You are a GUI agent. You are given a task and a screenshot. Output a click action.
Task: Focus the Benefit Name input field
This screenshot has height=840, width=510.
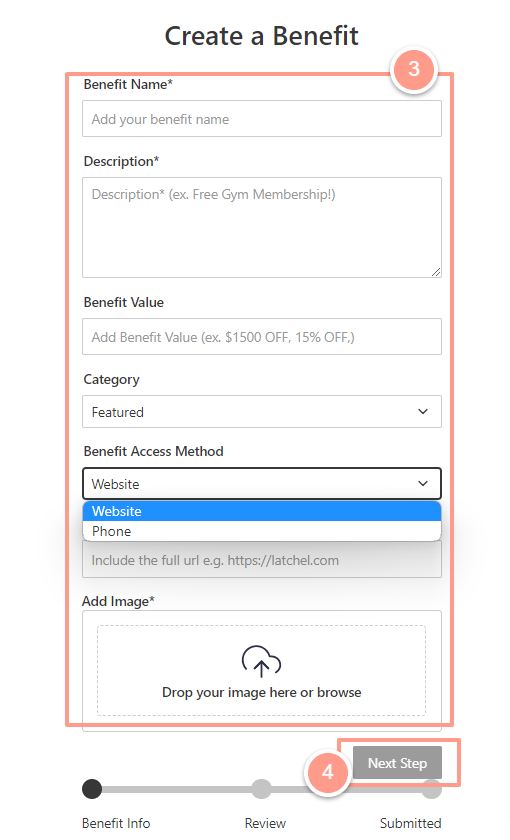pyautogui.click(x=261, y=118)
